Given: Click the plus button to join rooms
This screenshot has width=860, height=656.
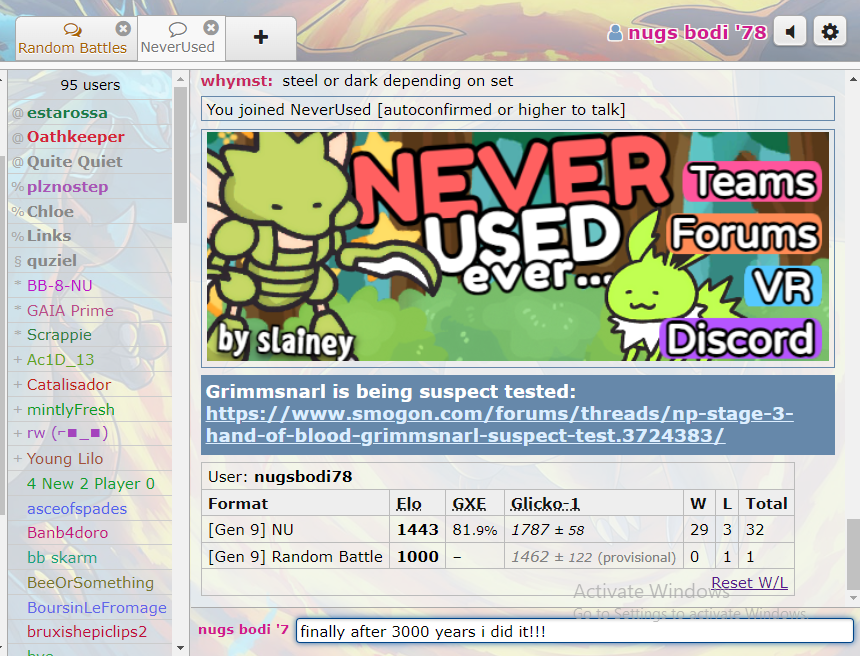Looking at the screenshot, I should pos(261,37).
